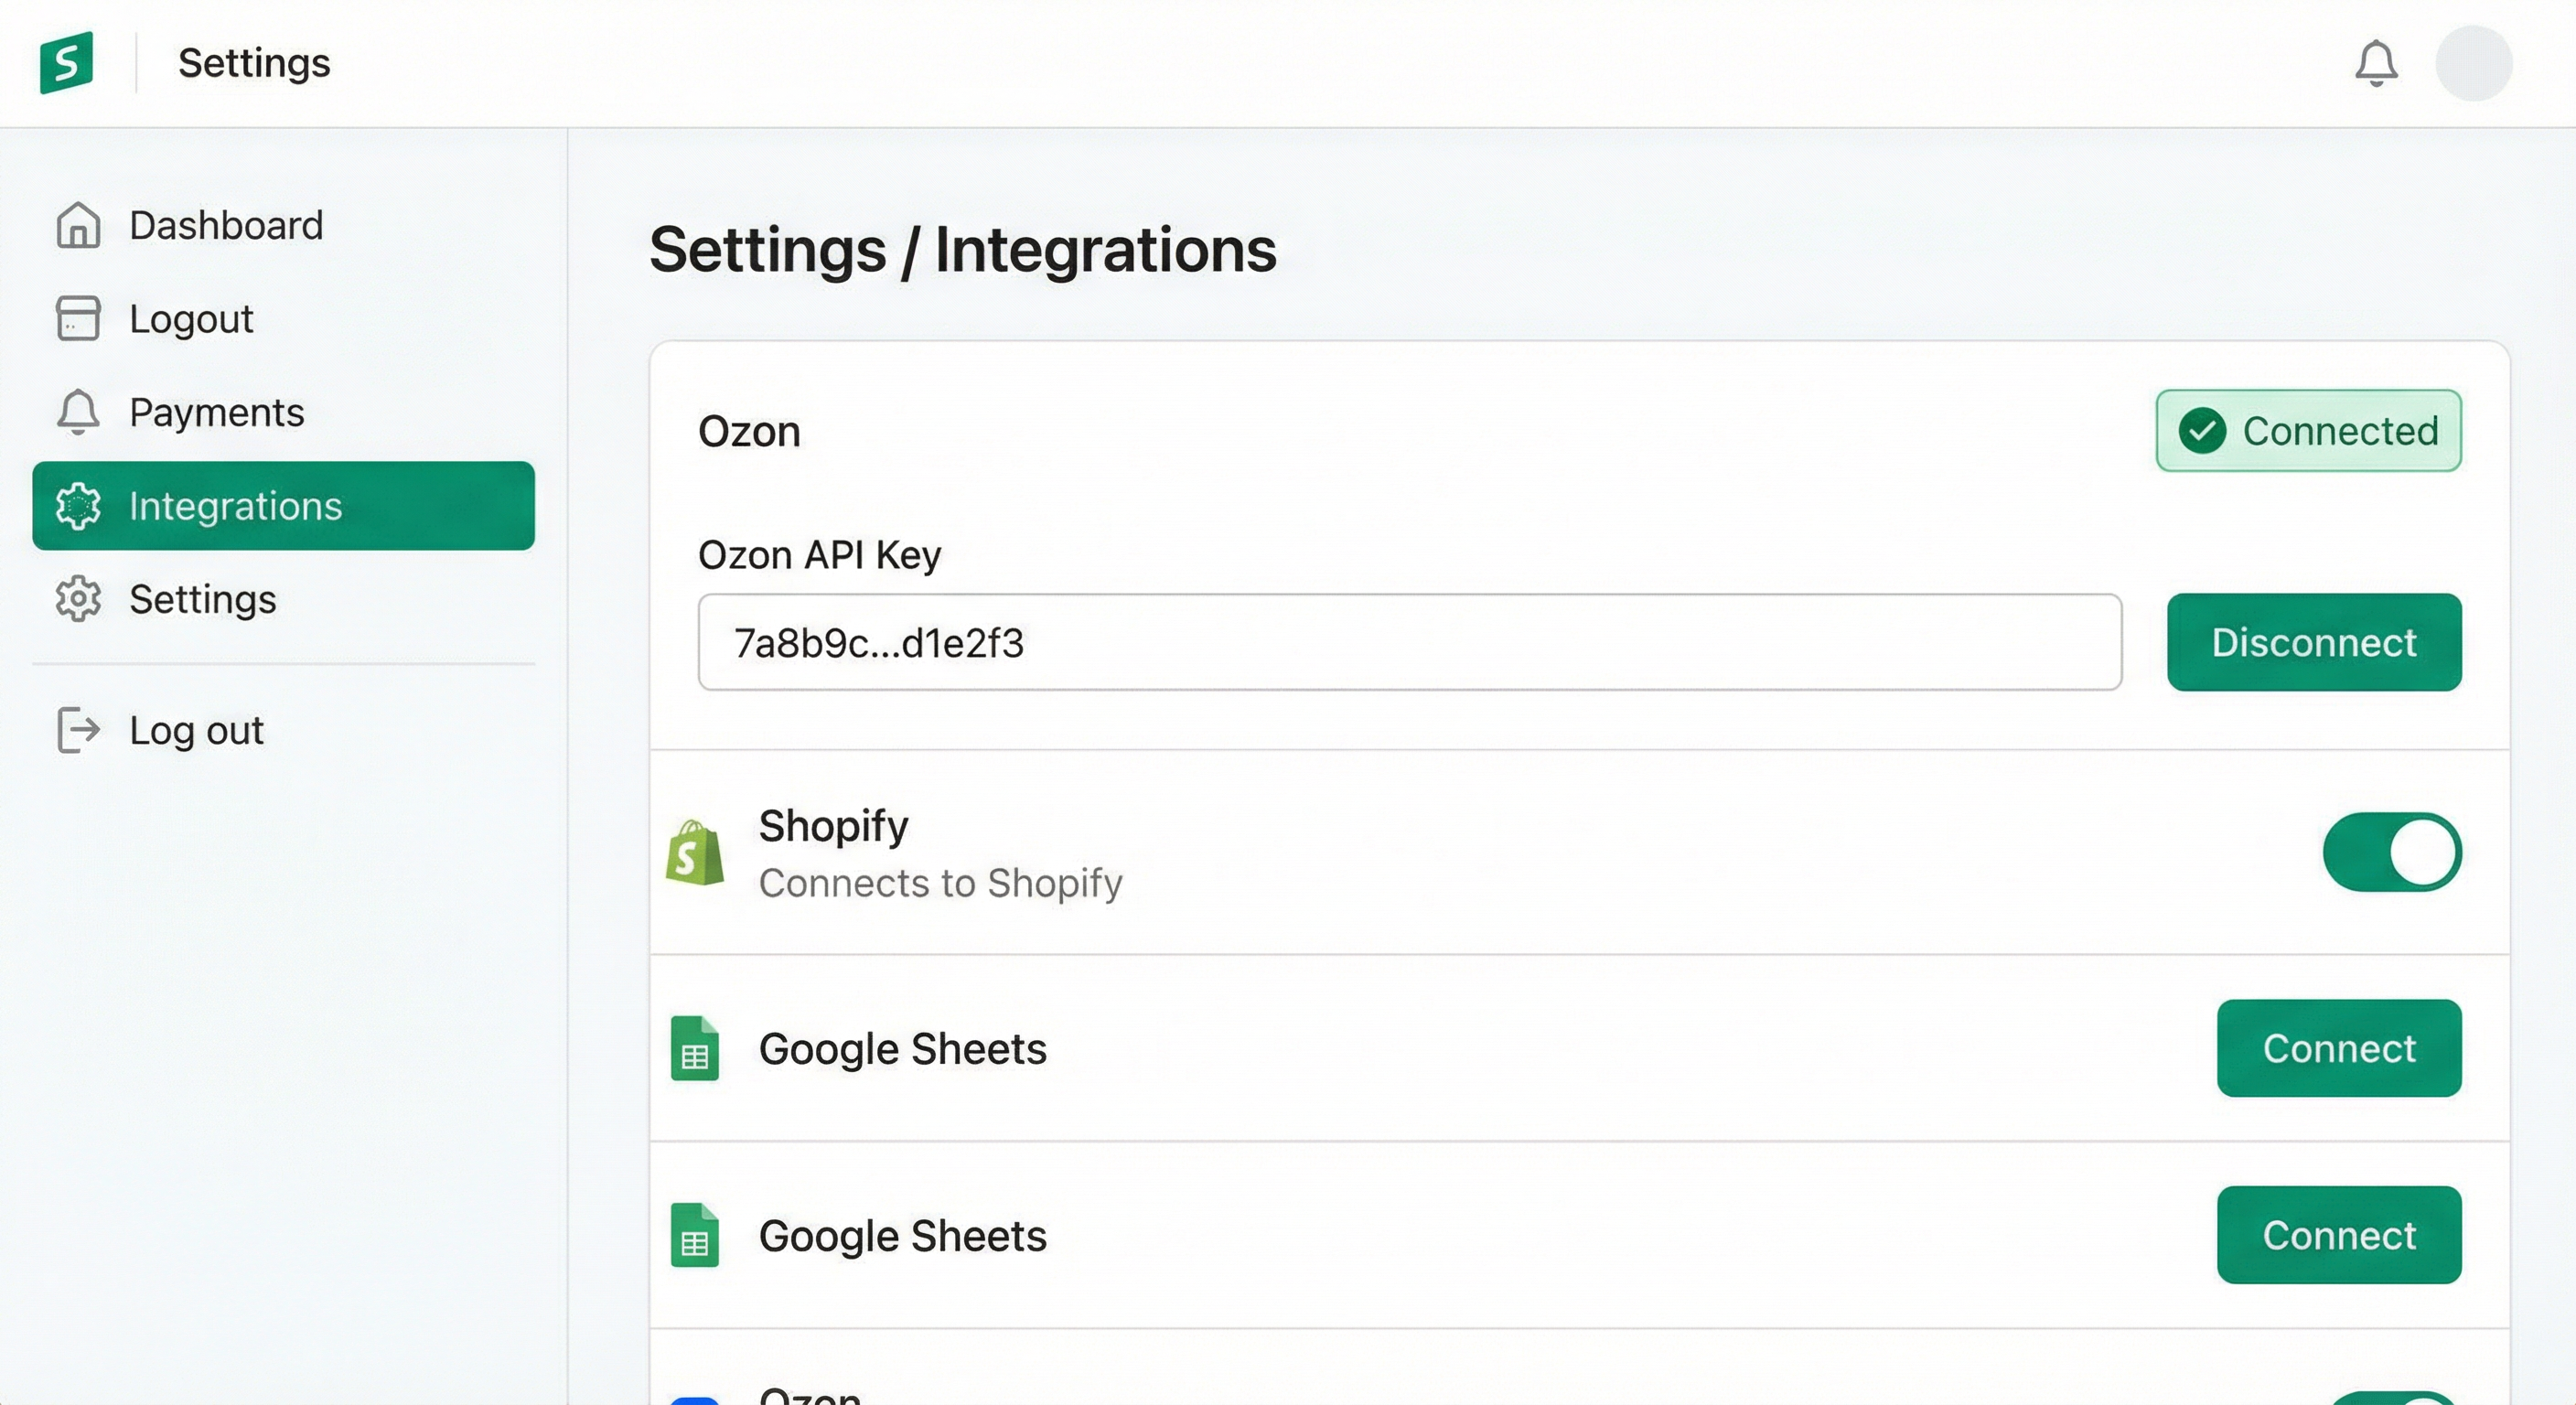Screen dimensions: 2576x1405
Task: Select Logout item below Dashboard
Action: 191,319
